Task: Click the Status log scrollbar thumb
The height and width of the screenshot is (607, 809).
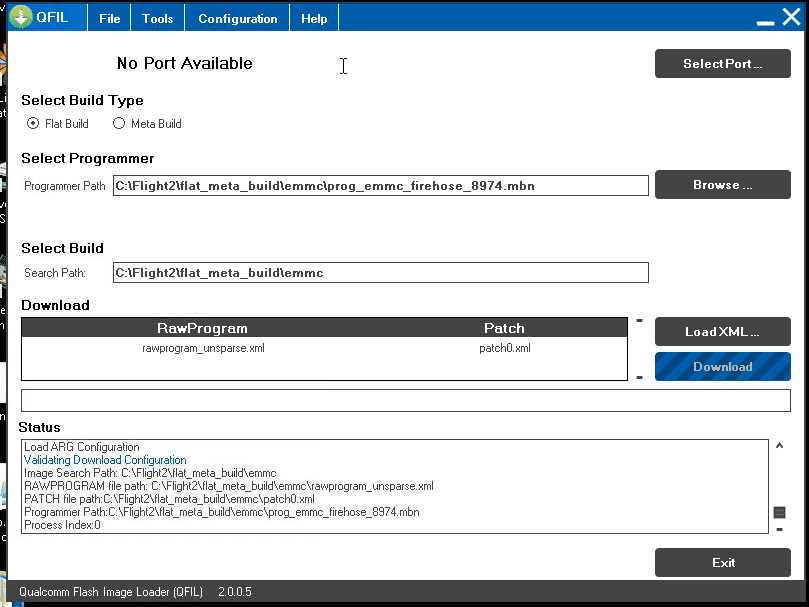Action: pos(780,512)
